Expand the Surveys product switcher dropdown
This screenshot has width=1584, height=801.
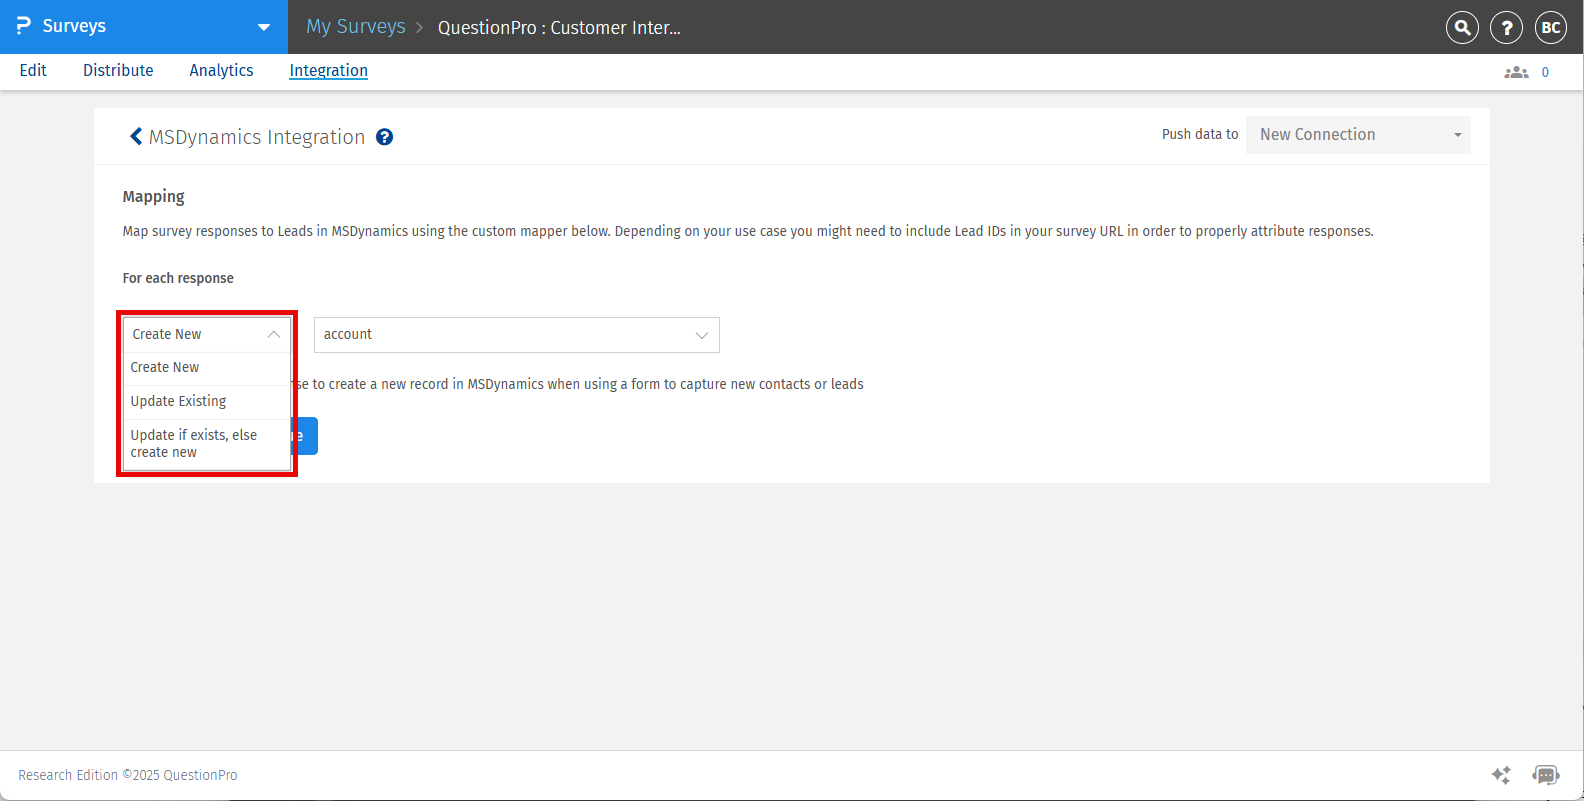pos(264,27)
